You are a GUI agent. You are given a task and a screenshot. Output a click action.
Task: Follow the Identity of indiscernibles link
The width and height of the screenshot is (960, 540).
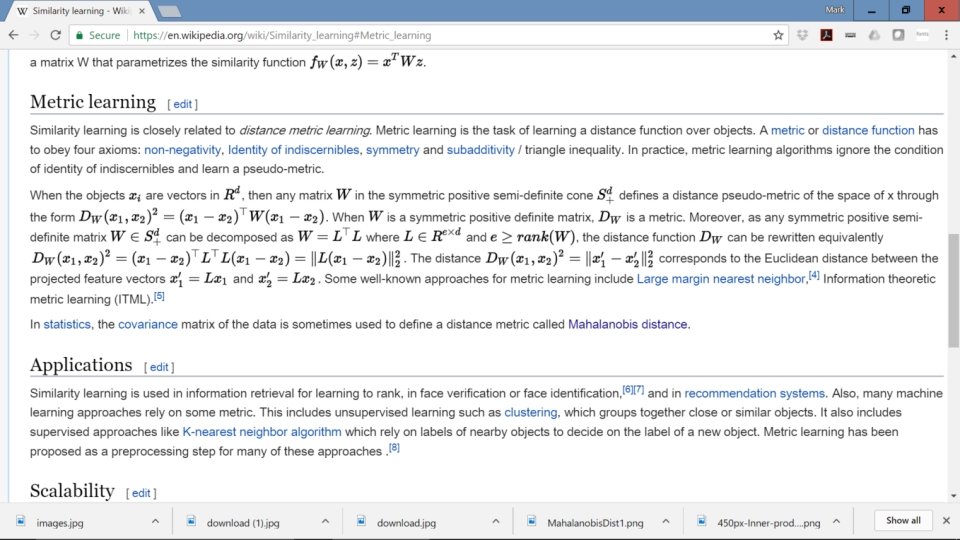point(293,150)
